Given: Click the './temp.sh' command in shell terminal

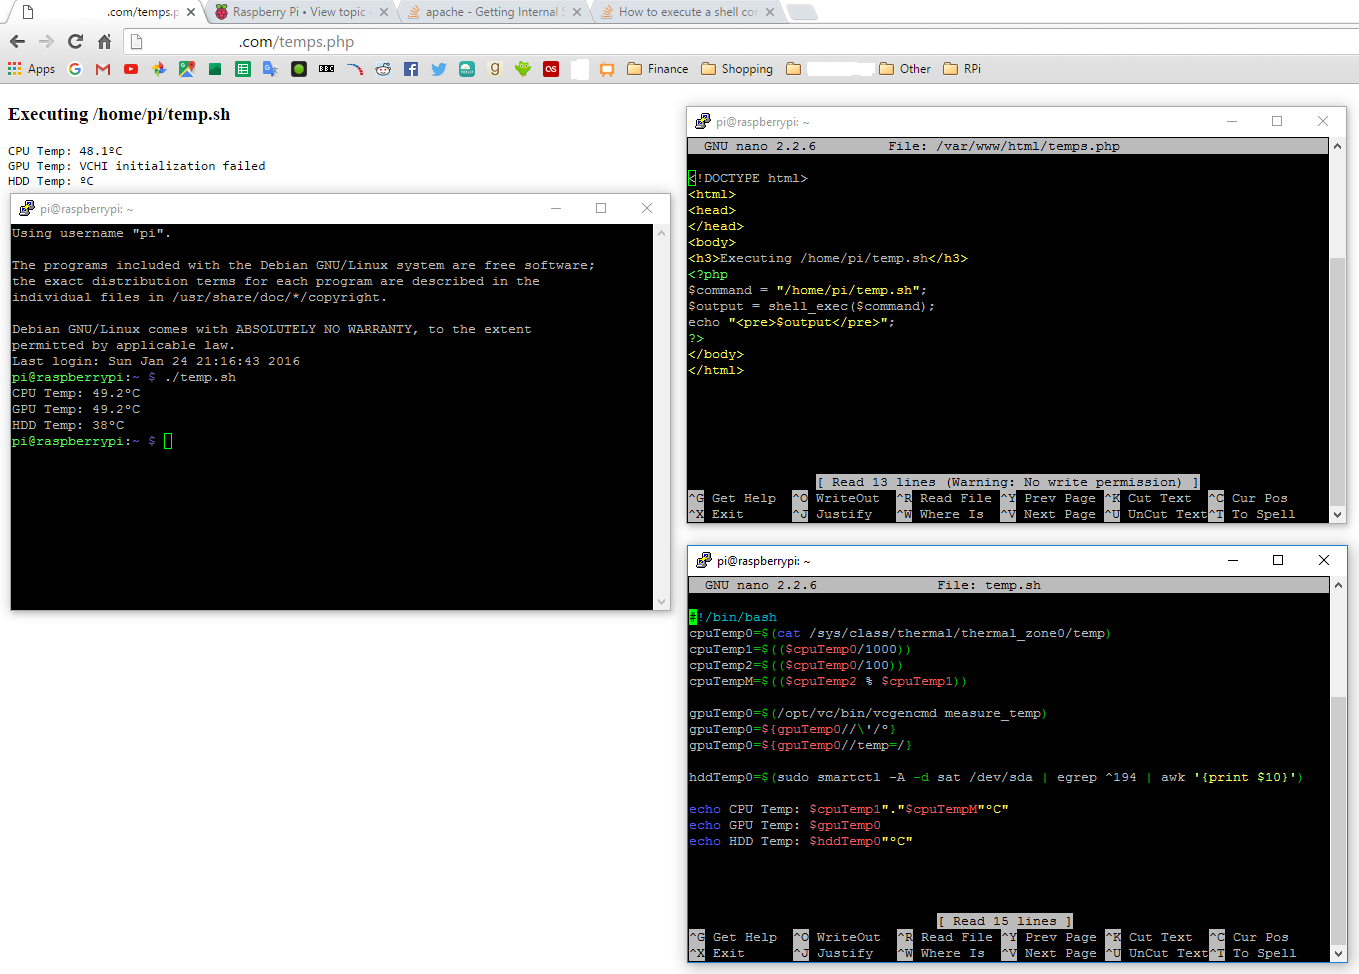Looking at the screenshot, I should tap(200, 377).
